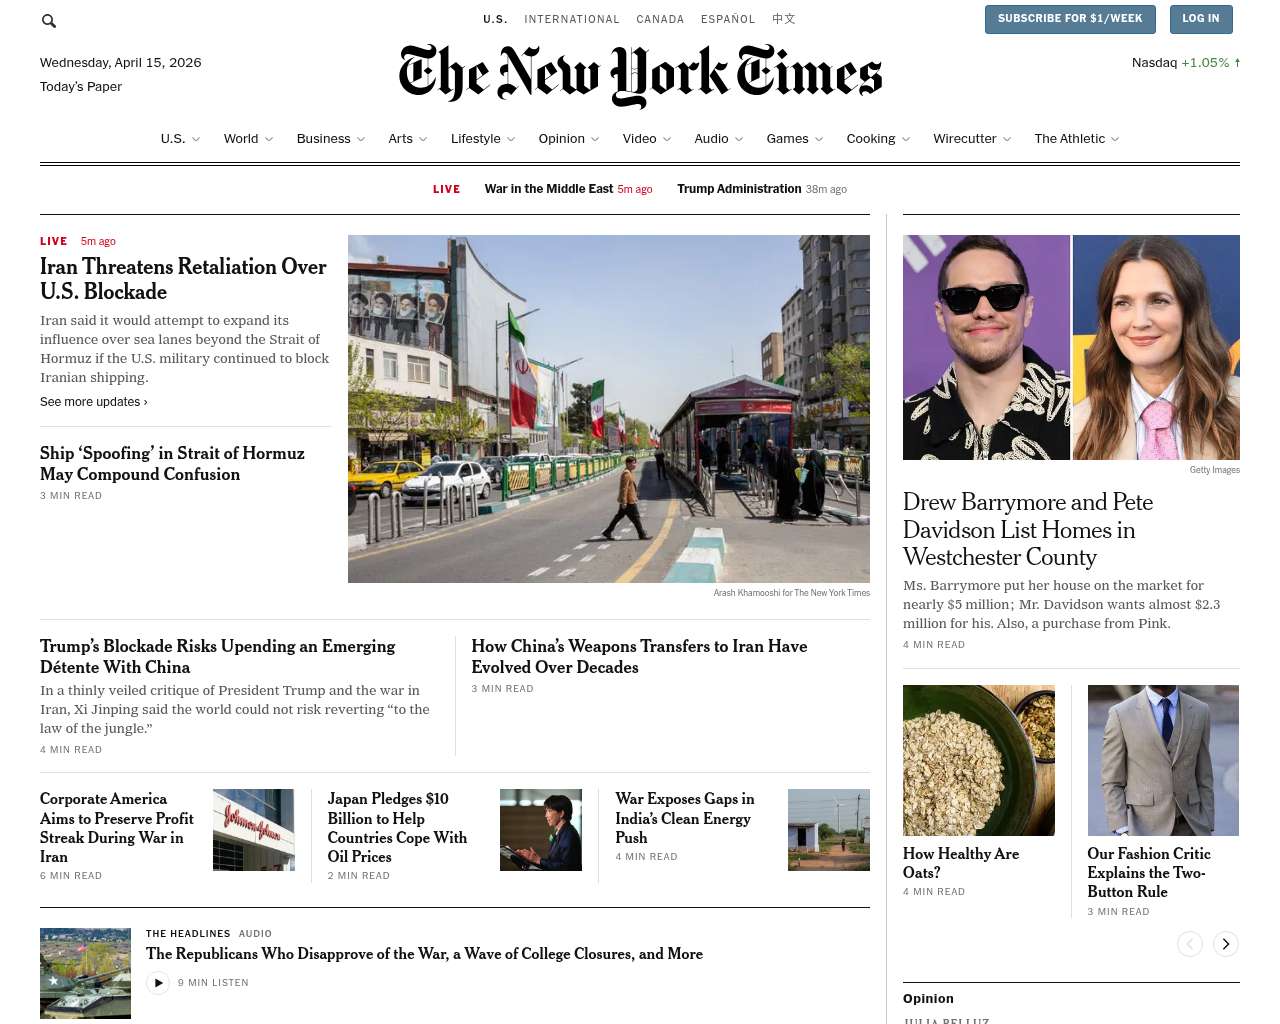This screenshot has width=1280, height=1024.
Task: Click Subscribe for $1/week button
Action: coord(1069,19)
